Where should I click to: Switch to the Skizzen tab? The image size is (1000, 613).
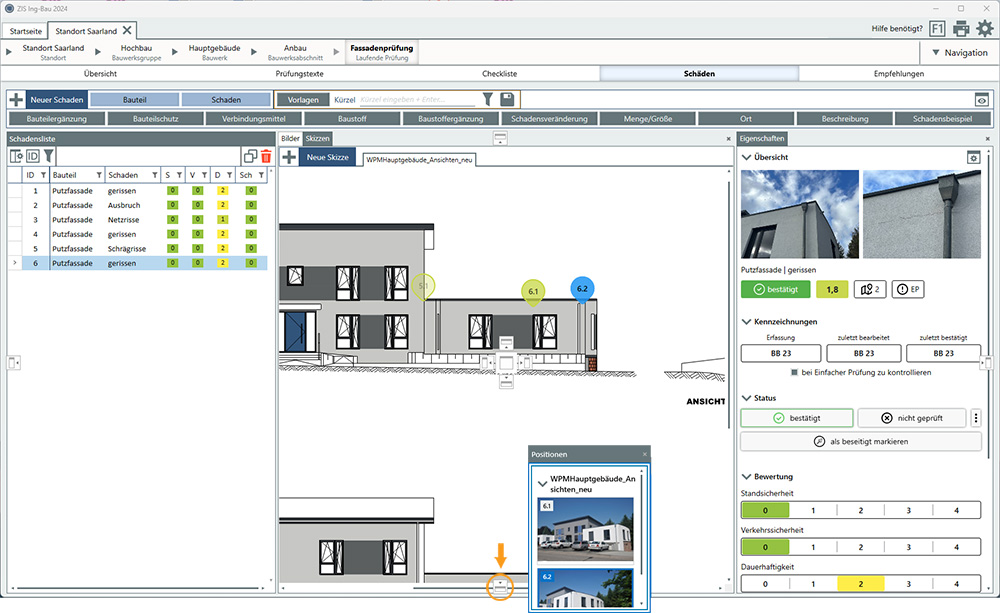[x=318, y=139]
